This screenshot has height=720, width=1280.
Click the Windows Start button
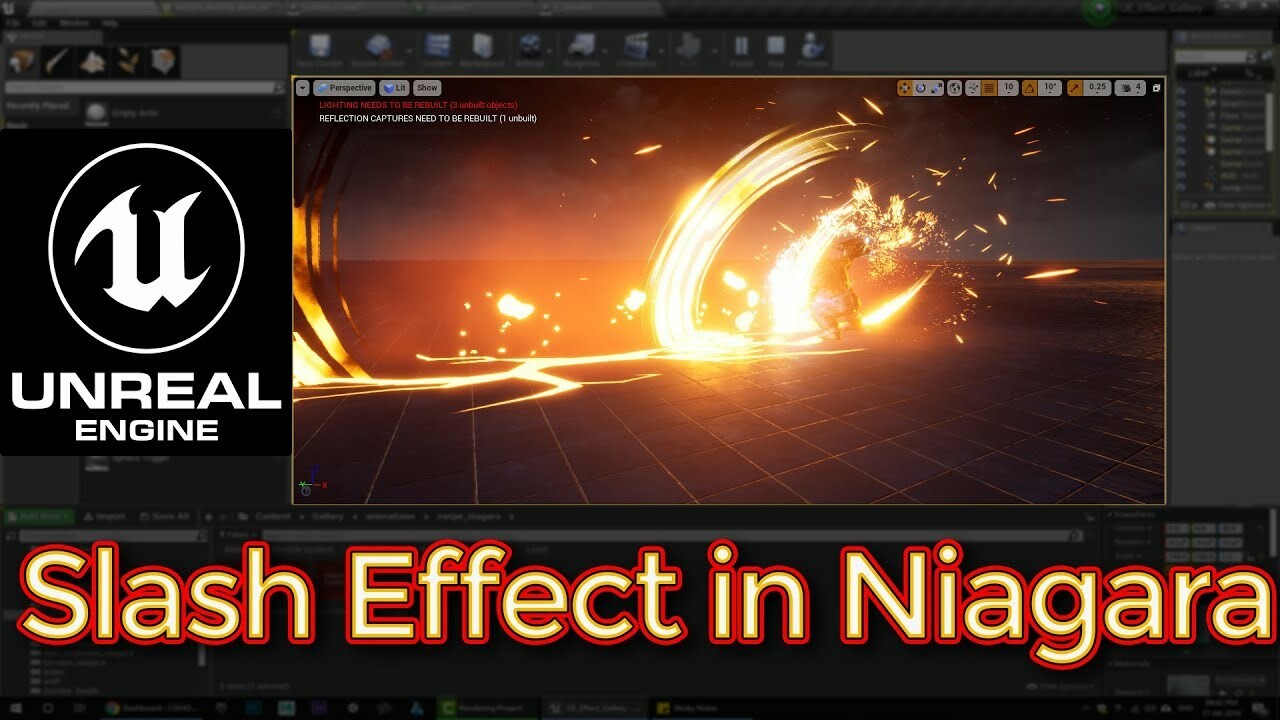coord(17,708)
